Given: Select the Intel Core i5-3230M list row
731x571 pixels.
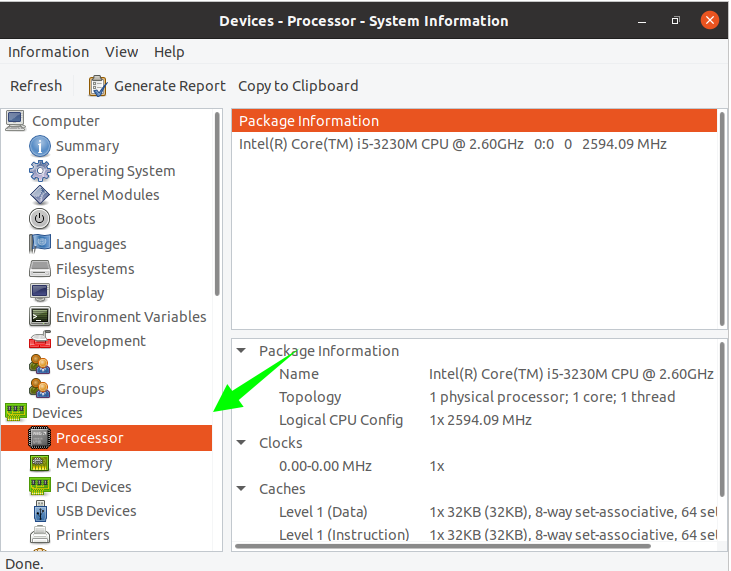Looking at the screenshot, I should (452, 144).
